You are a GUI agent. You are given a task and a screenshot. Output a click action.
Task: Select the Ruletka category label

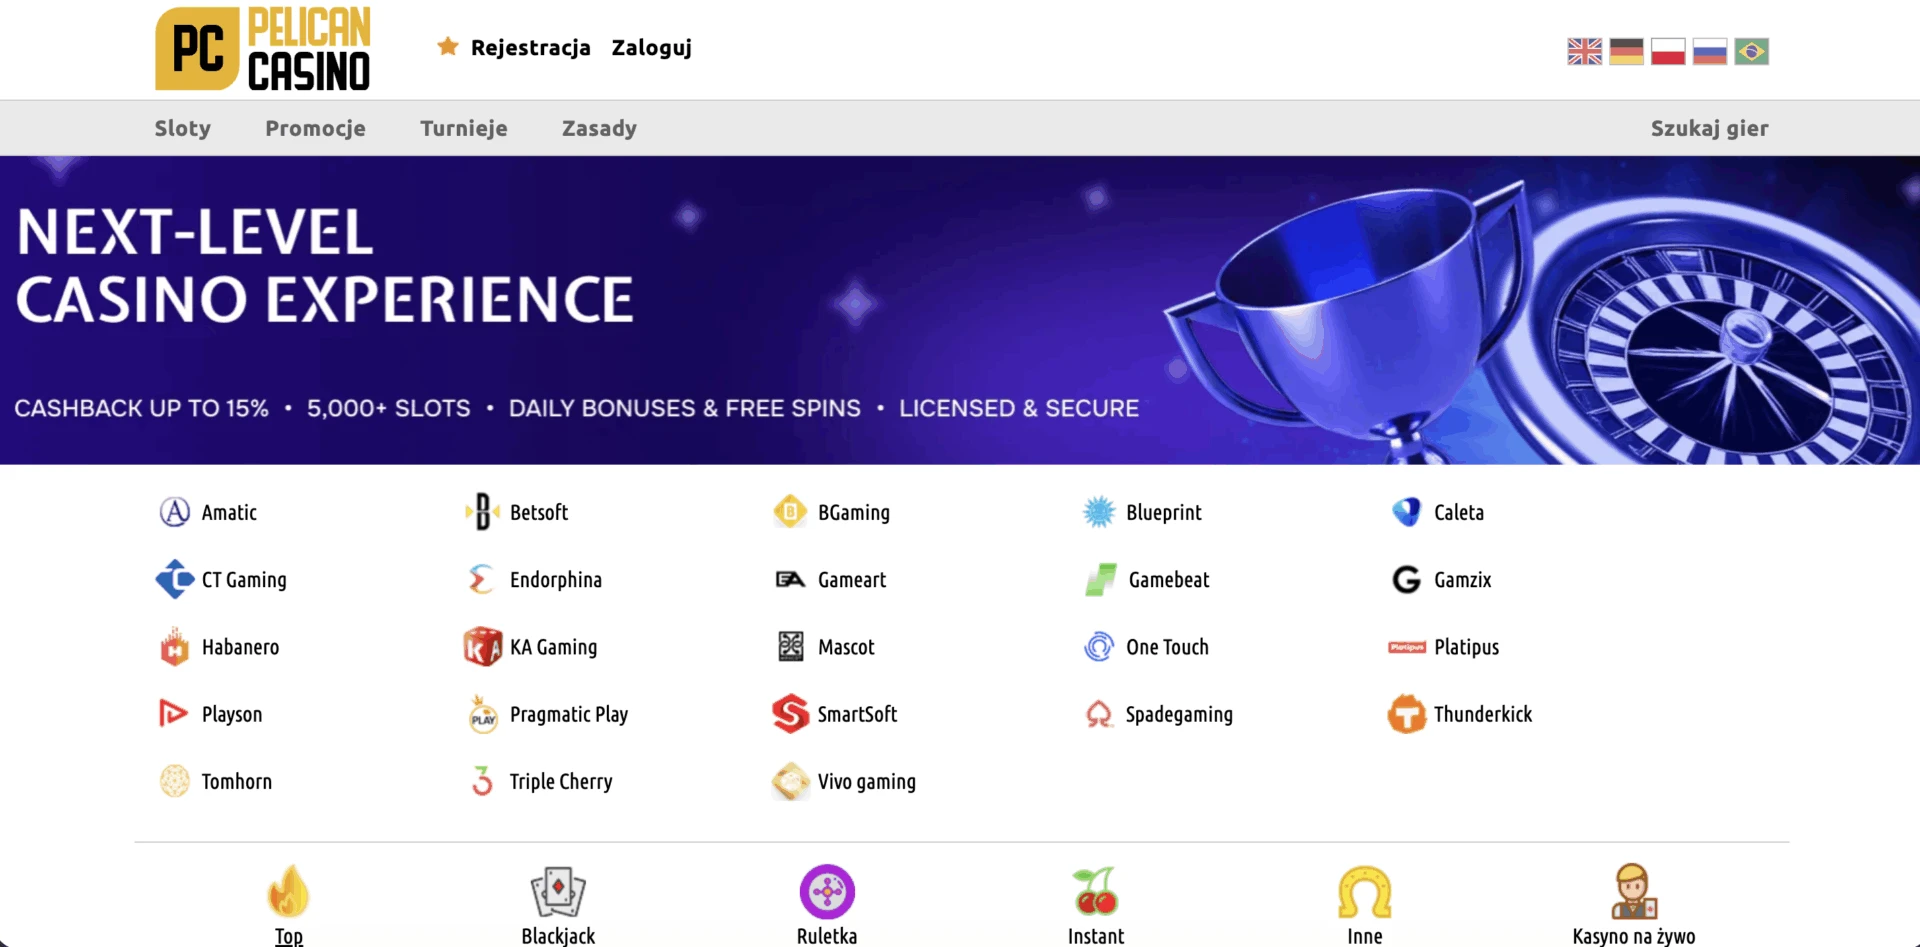[x=827, y=936]
